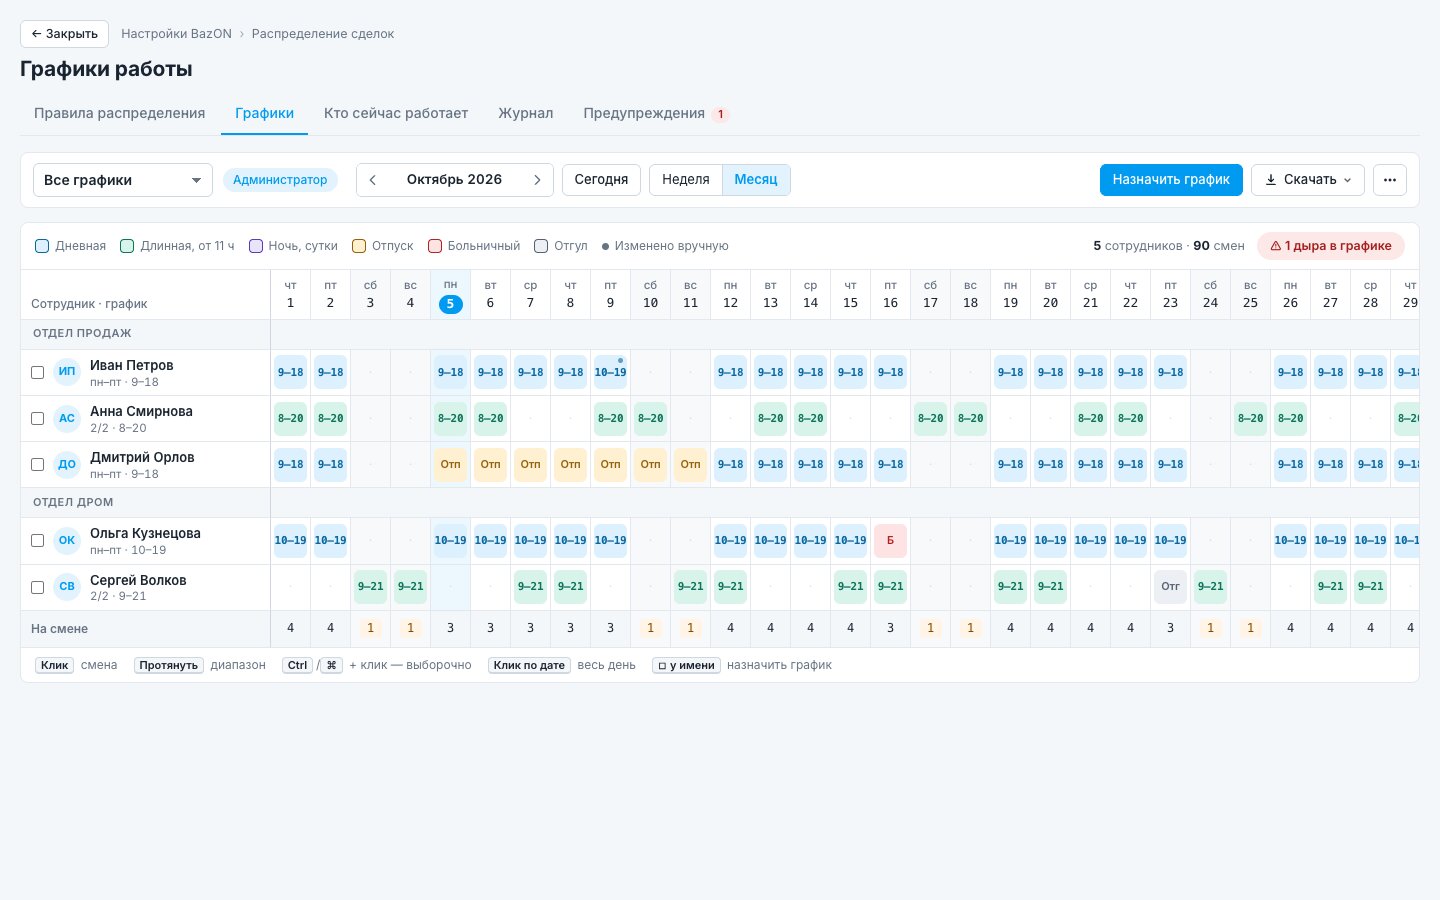Go to previous month with left chevron
The height and width of the screenshot is (900, 1440).
(373, 180)
